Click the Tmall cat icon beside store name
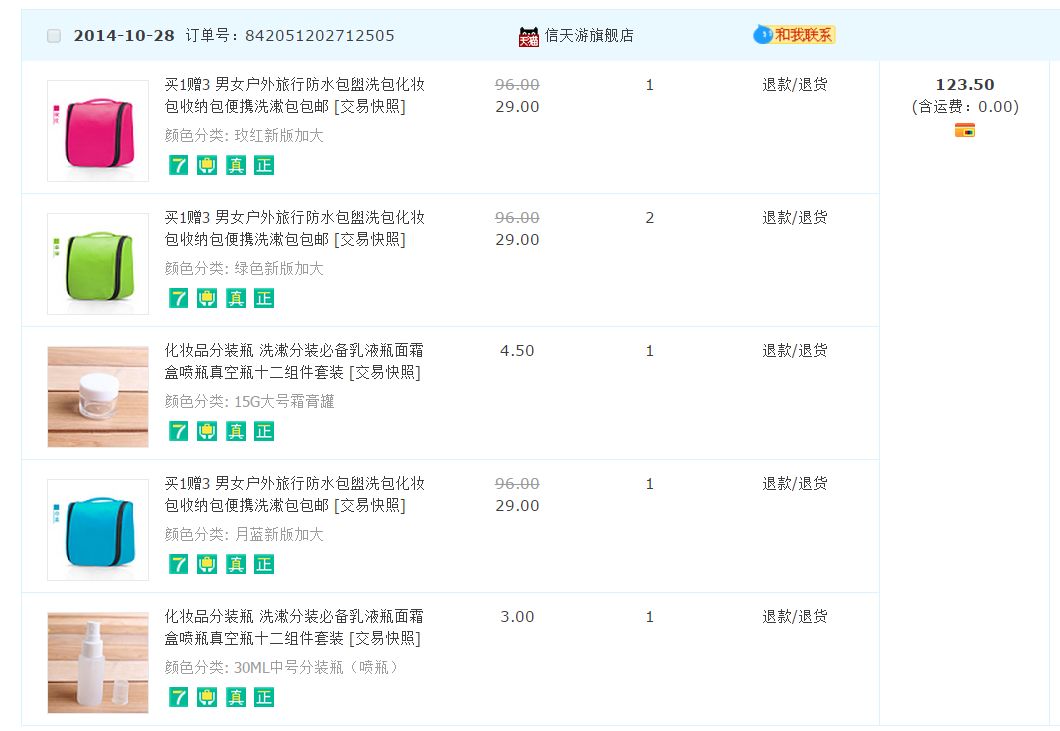 529,37
